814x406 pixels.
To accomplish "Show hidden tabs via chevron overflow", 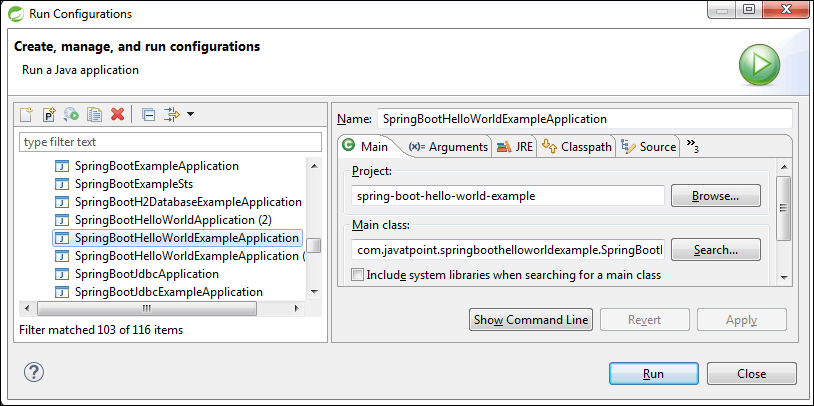I will [x=692, y=146].
